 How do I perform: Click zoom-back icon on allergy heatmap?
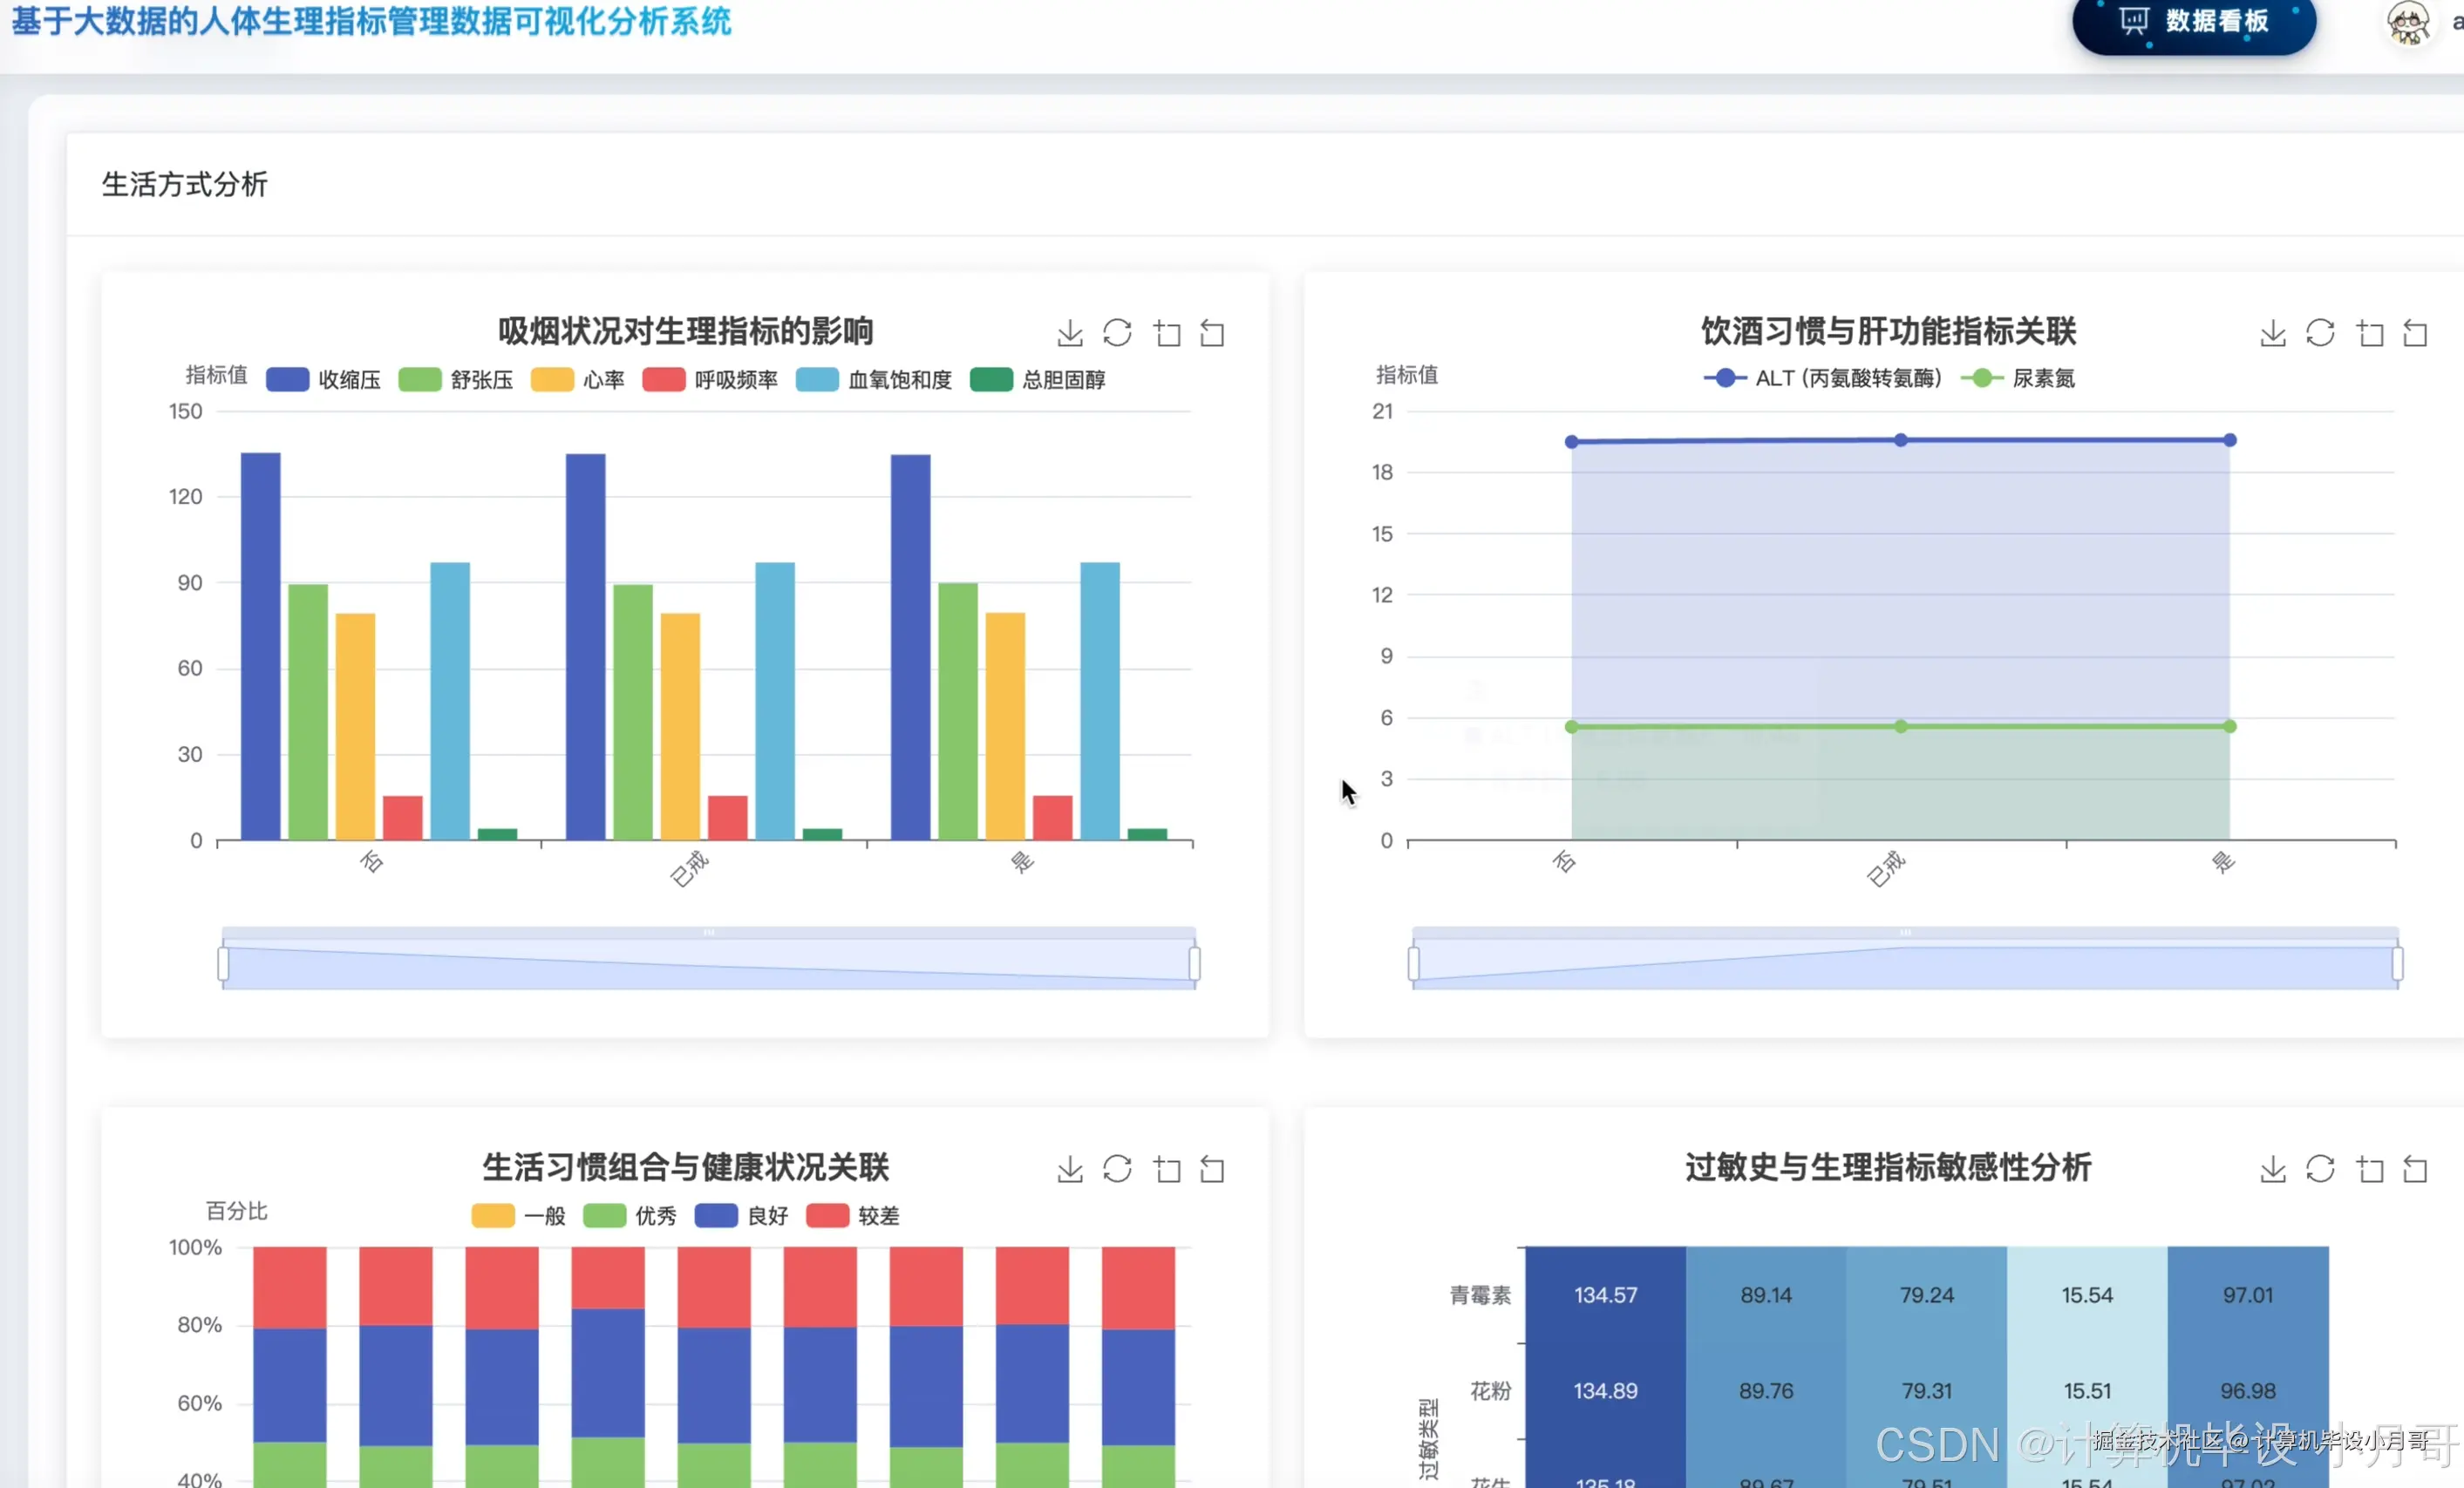[2415, 1169]
